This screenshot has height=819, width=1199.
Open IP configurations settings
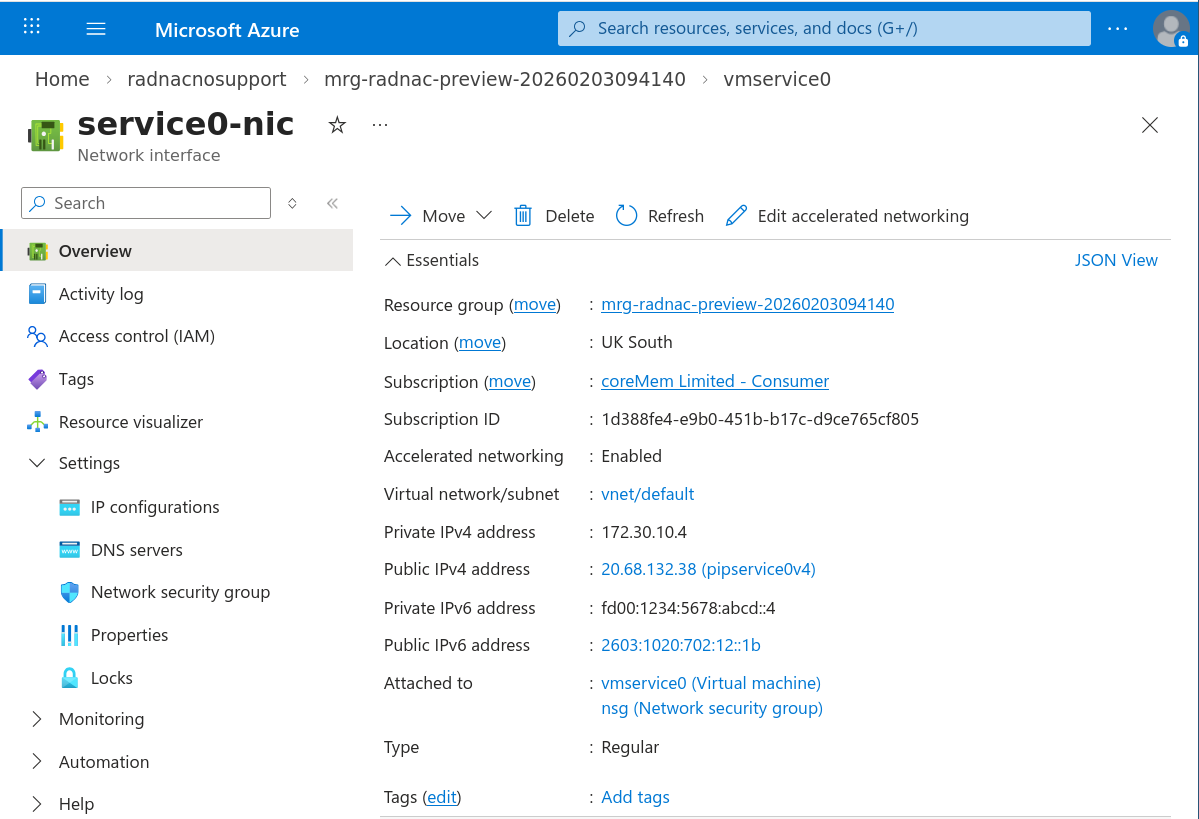(154, 507)
